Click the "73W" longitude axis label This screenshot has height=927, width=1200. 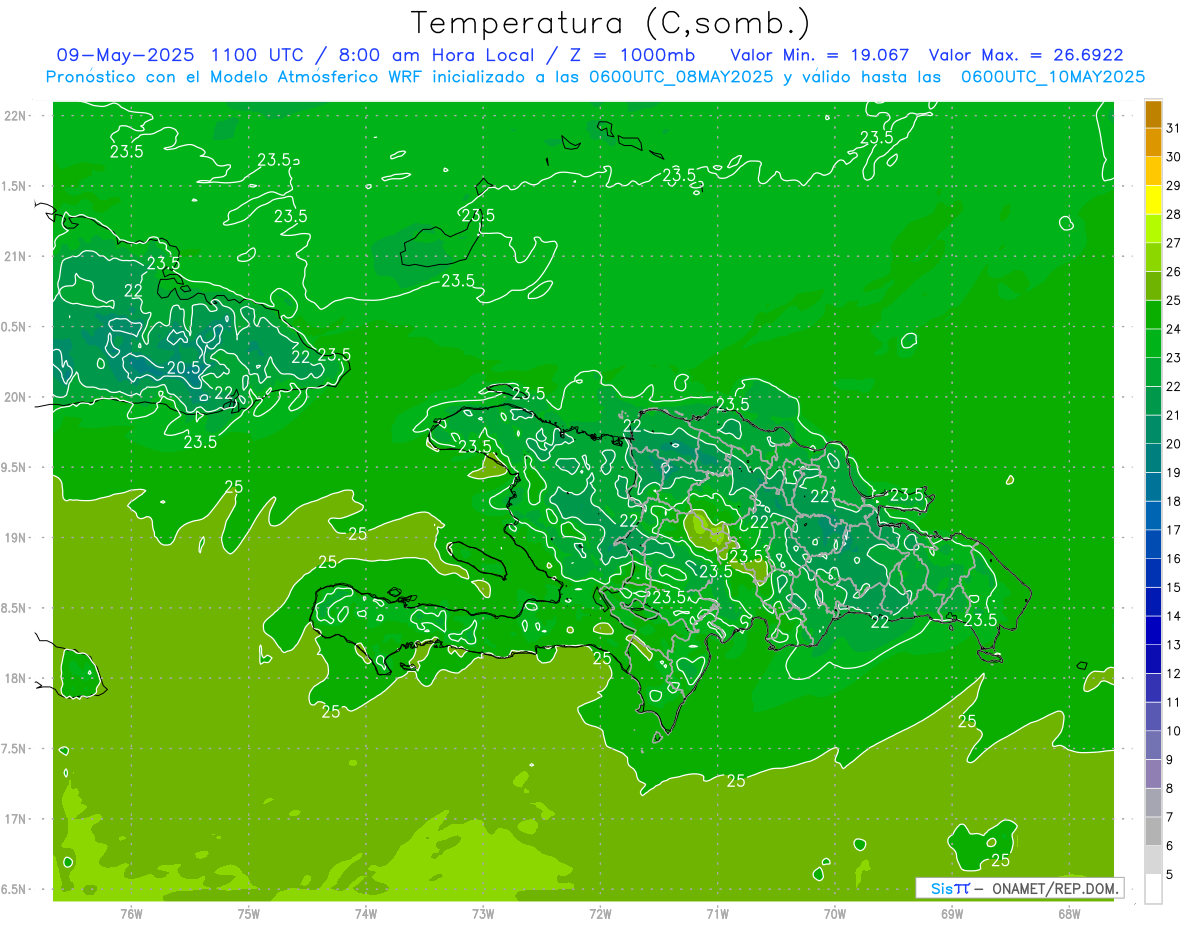click(483, 913)
